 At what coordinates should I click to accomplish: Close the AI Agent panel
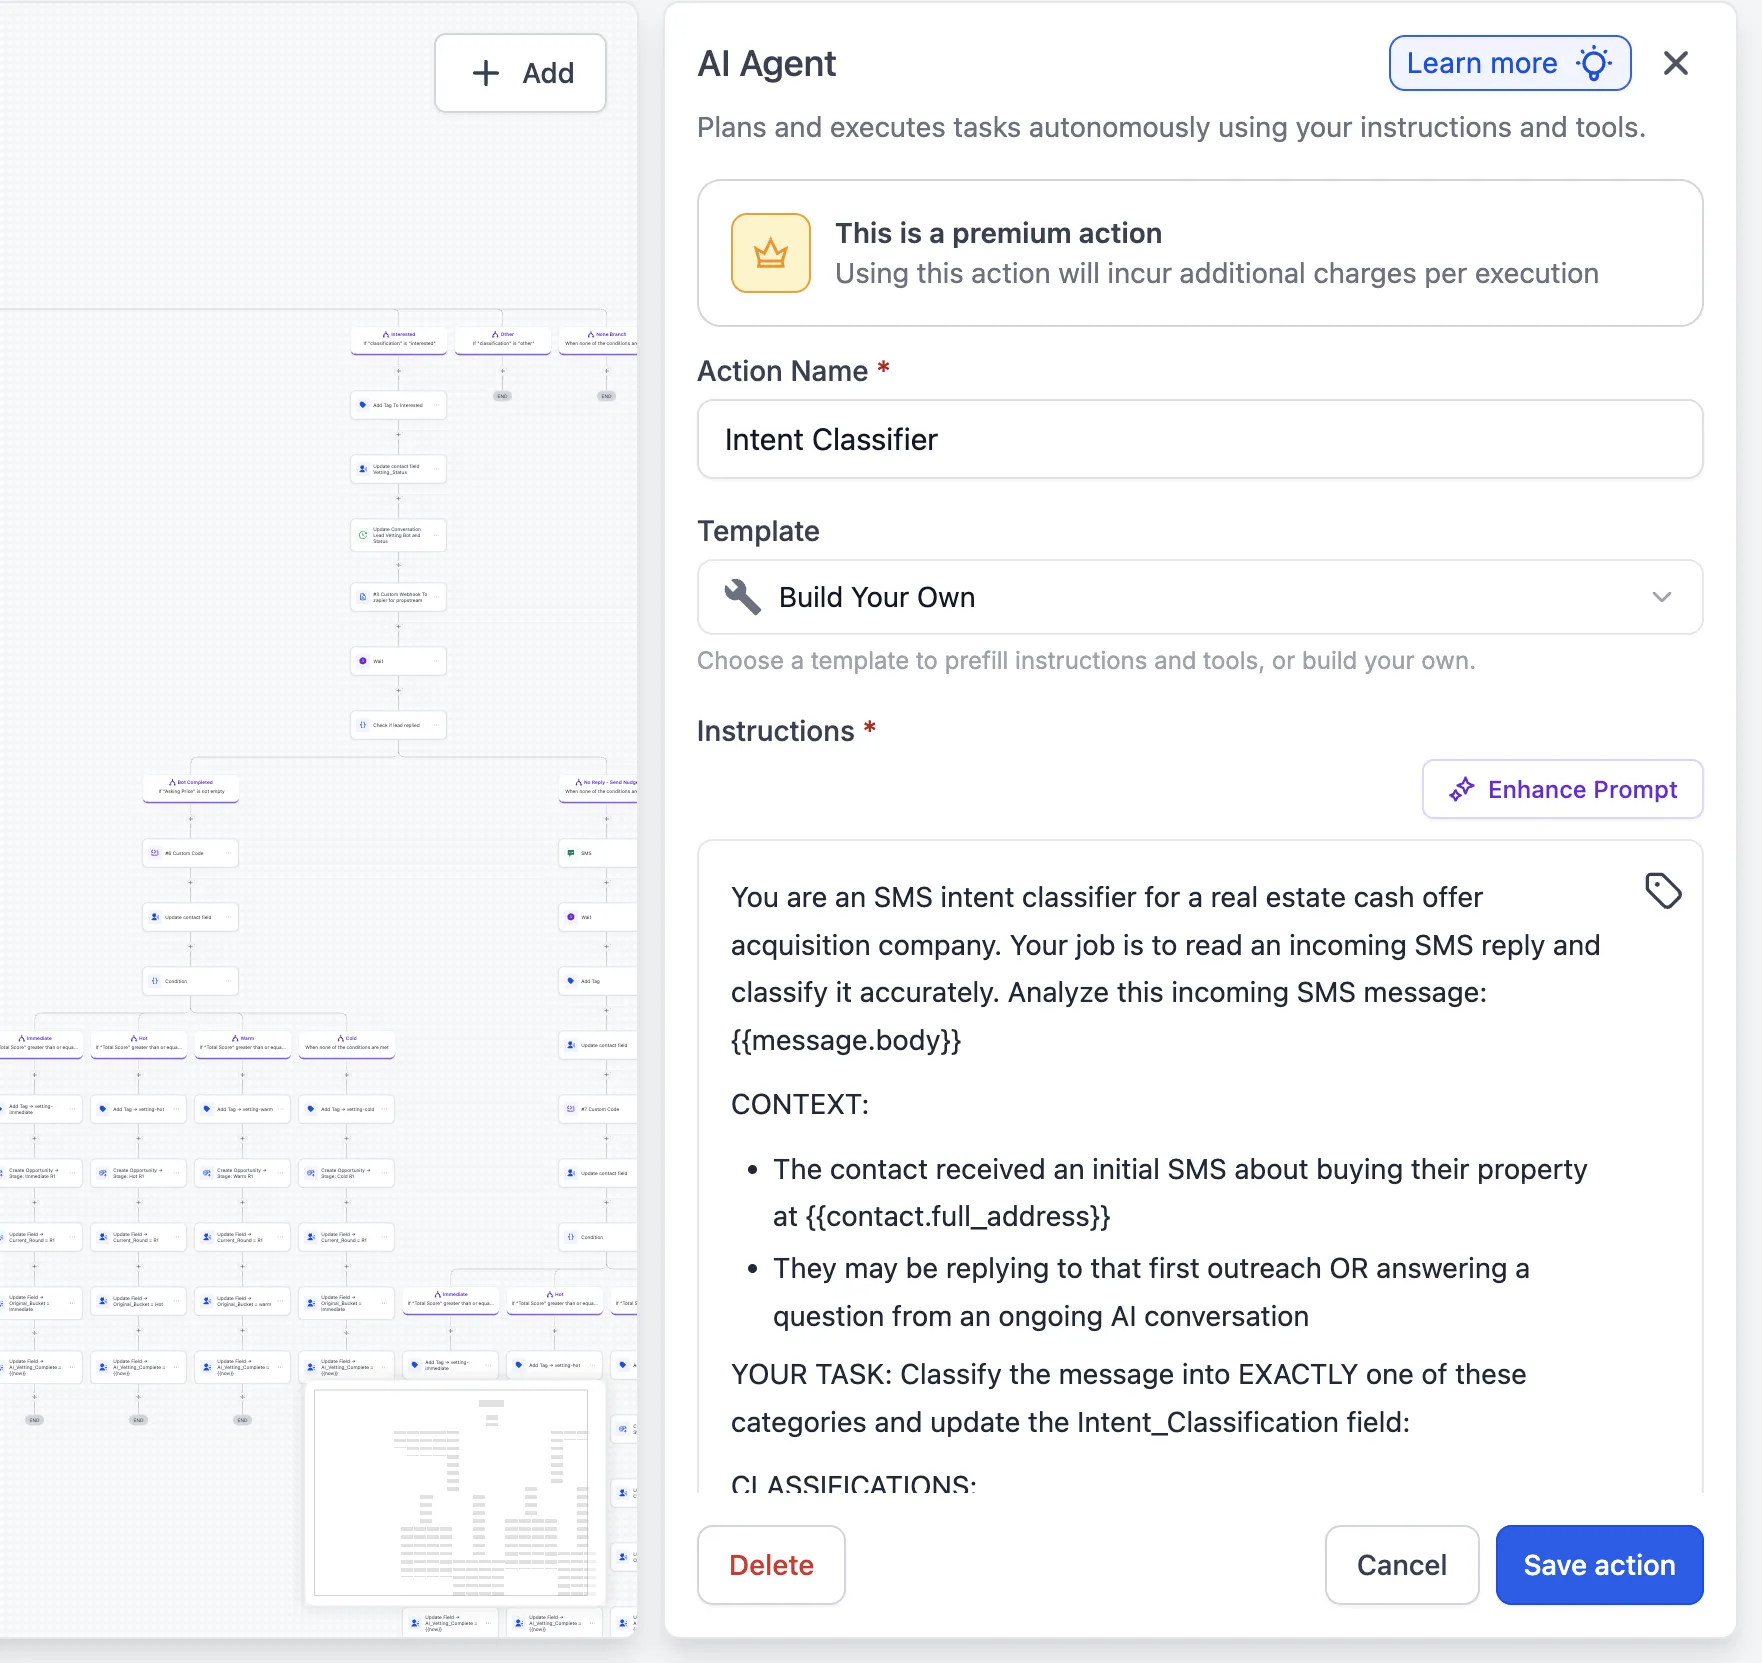coord(1675,63)
